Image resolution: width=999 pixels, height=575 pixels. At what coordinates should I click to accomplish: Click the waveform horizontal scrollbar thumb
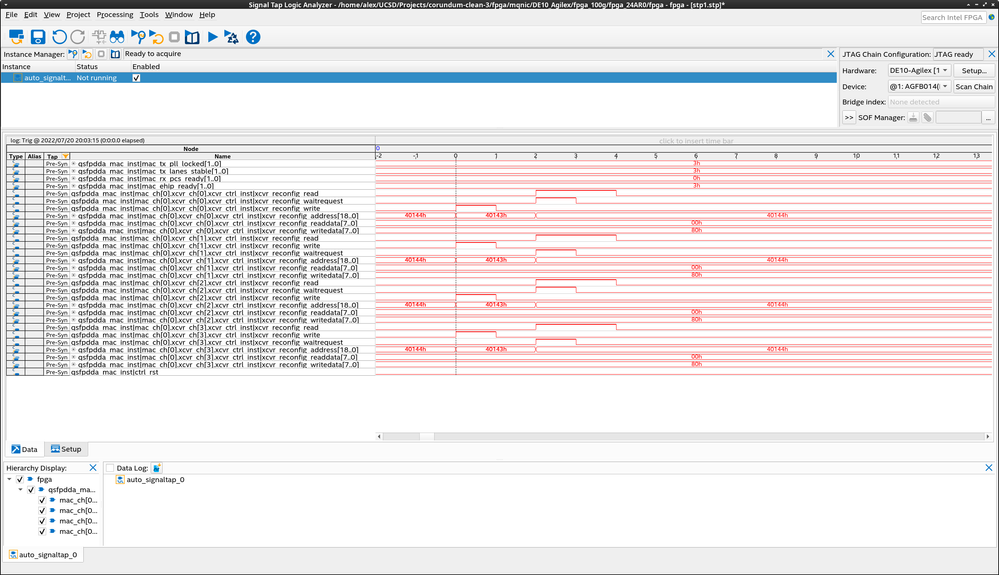click(x=426, y=437)
